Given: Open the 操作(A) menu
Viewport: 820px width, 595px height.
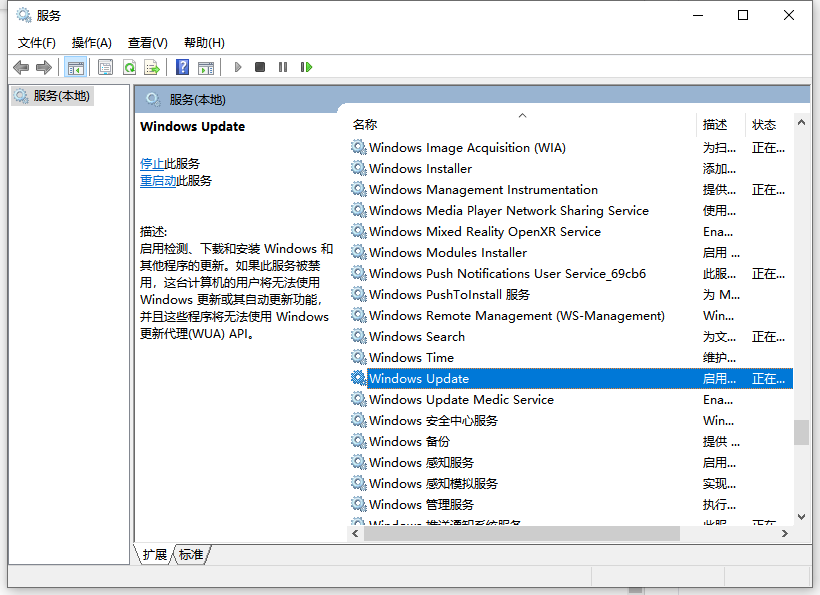Looking at the screenshot, I should click(x=91, y=42).
